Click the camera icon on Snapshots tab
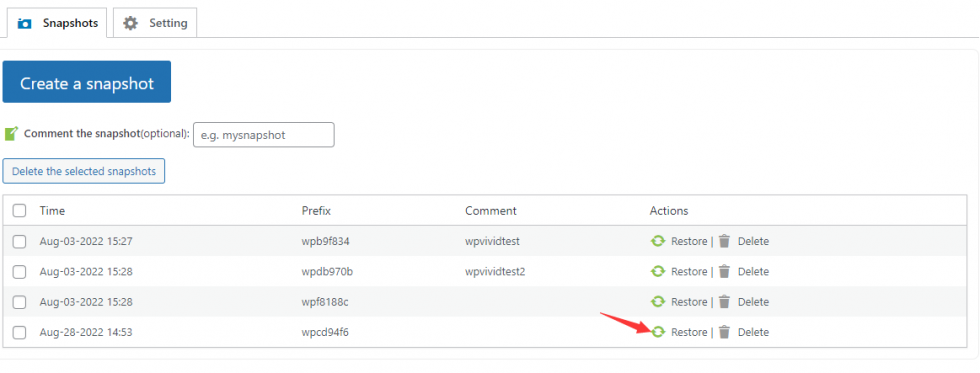Screen dimensions: 980x373 point(24,24)
